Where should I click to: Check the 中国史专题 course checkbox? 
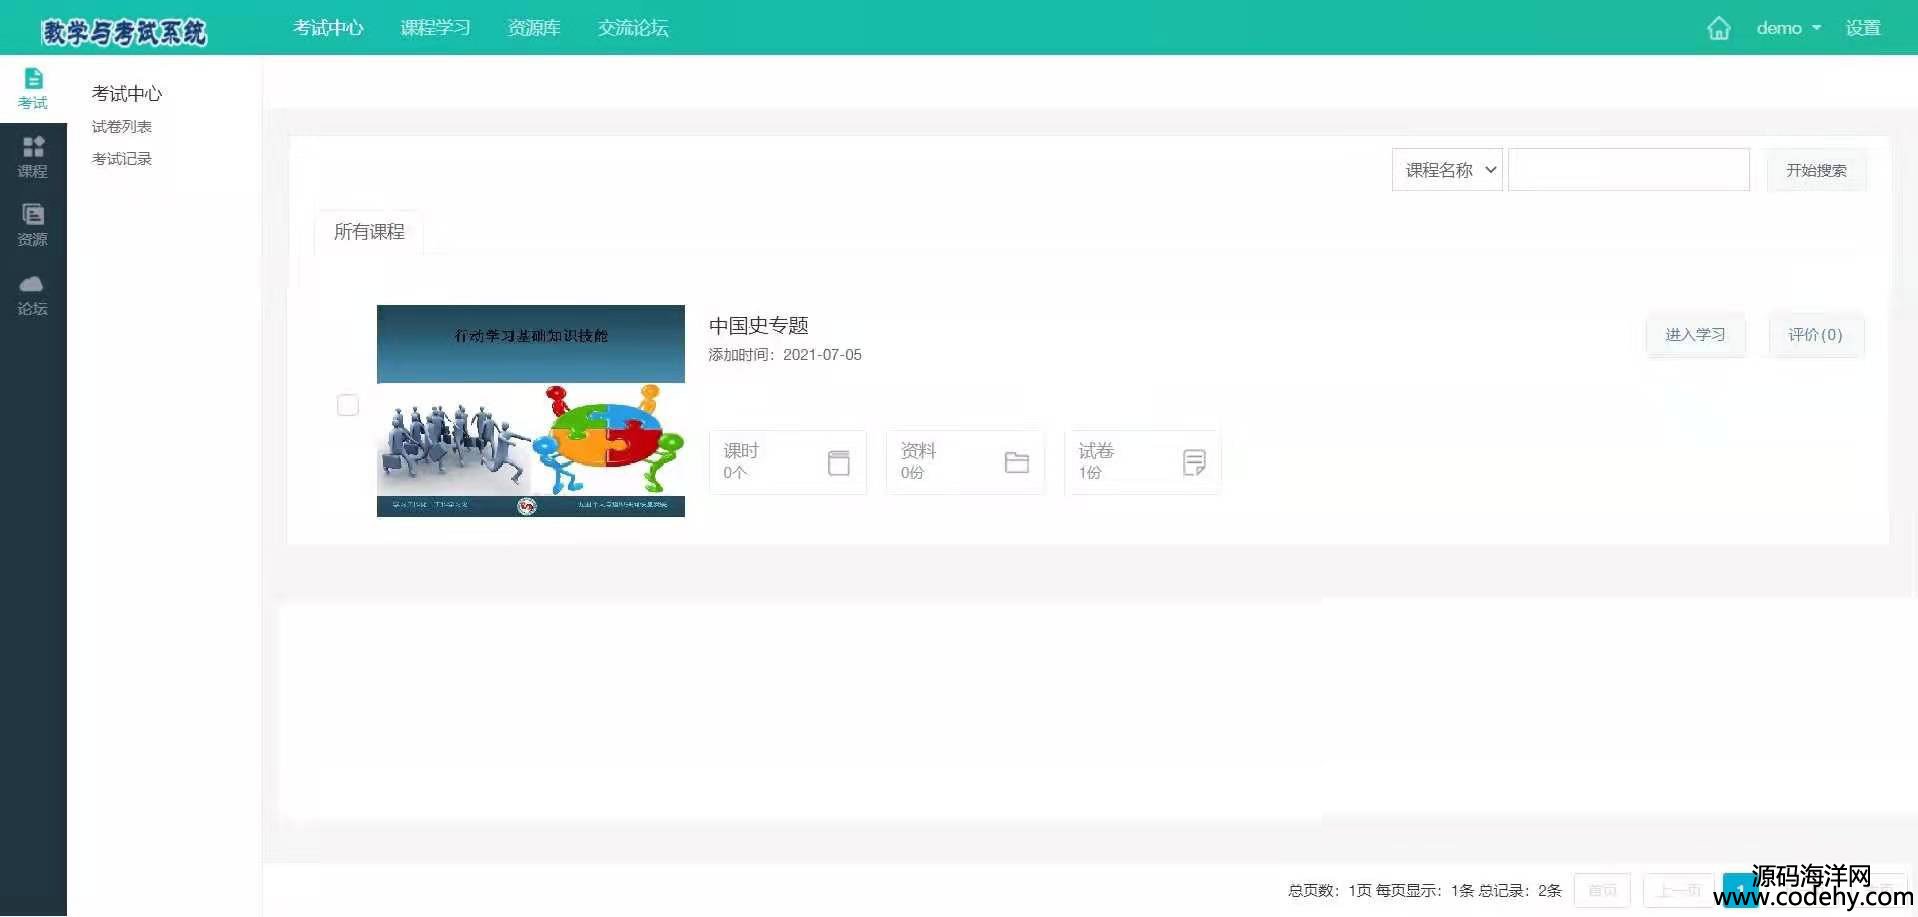348,405
